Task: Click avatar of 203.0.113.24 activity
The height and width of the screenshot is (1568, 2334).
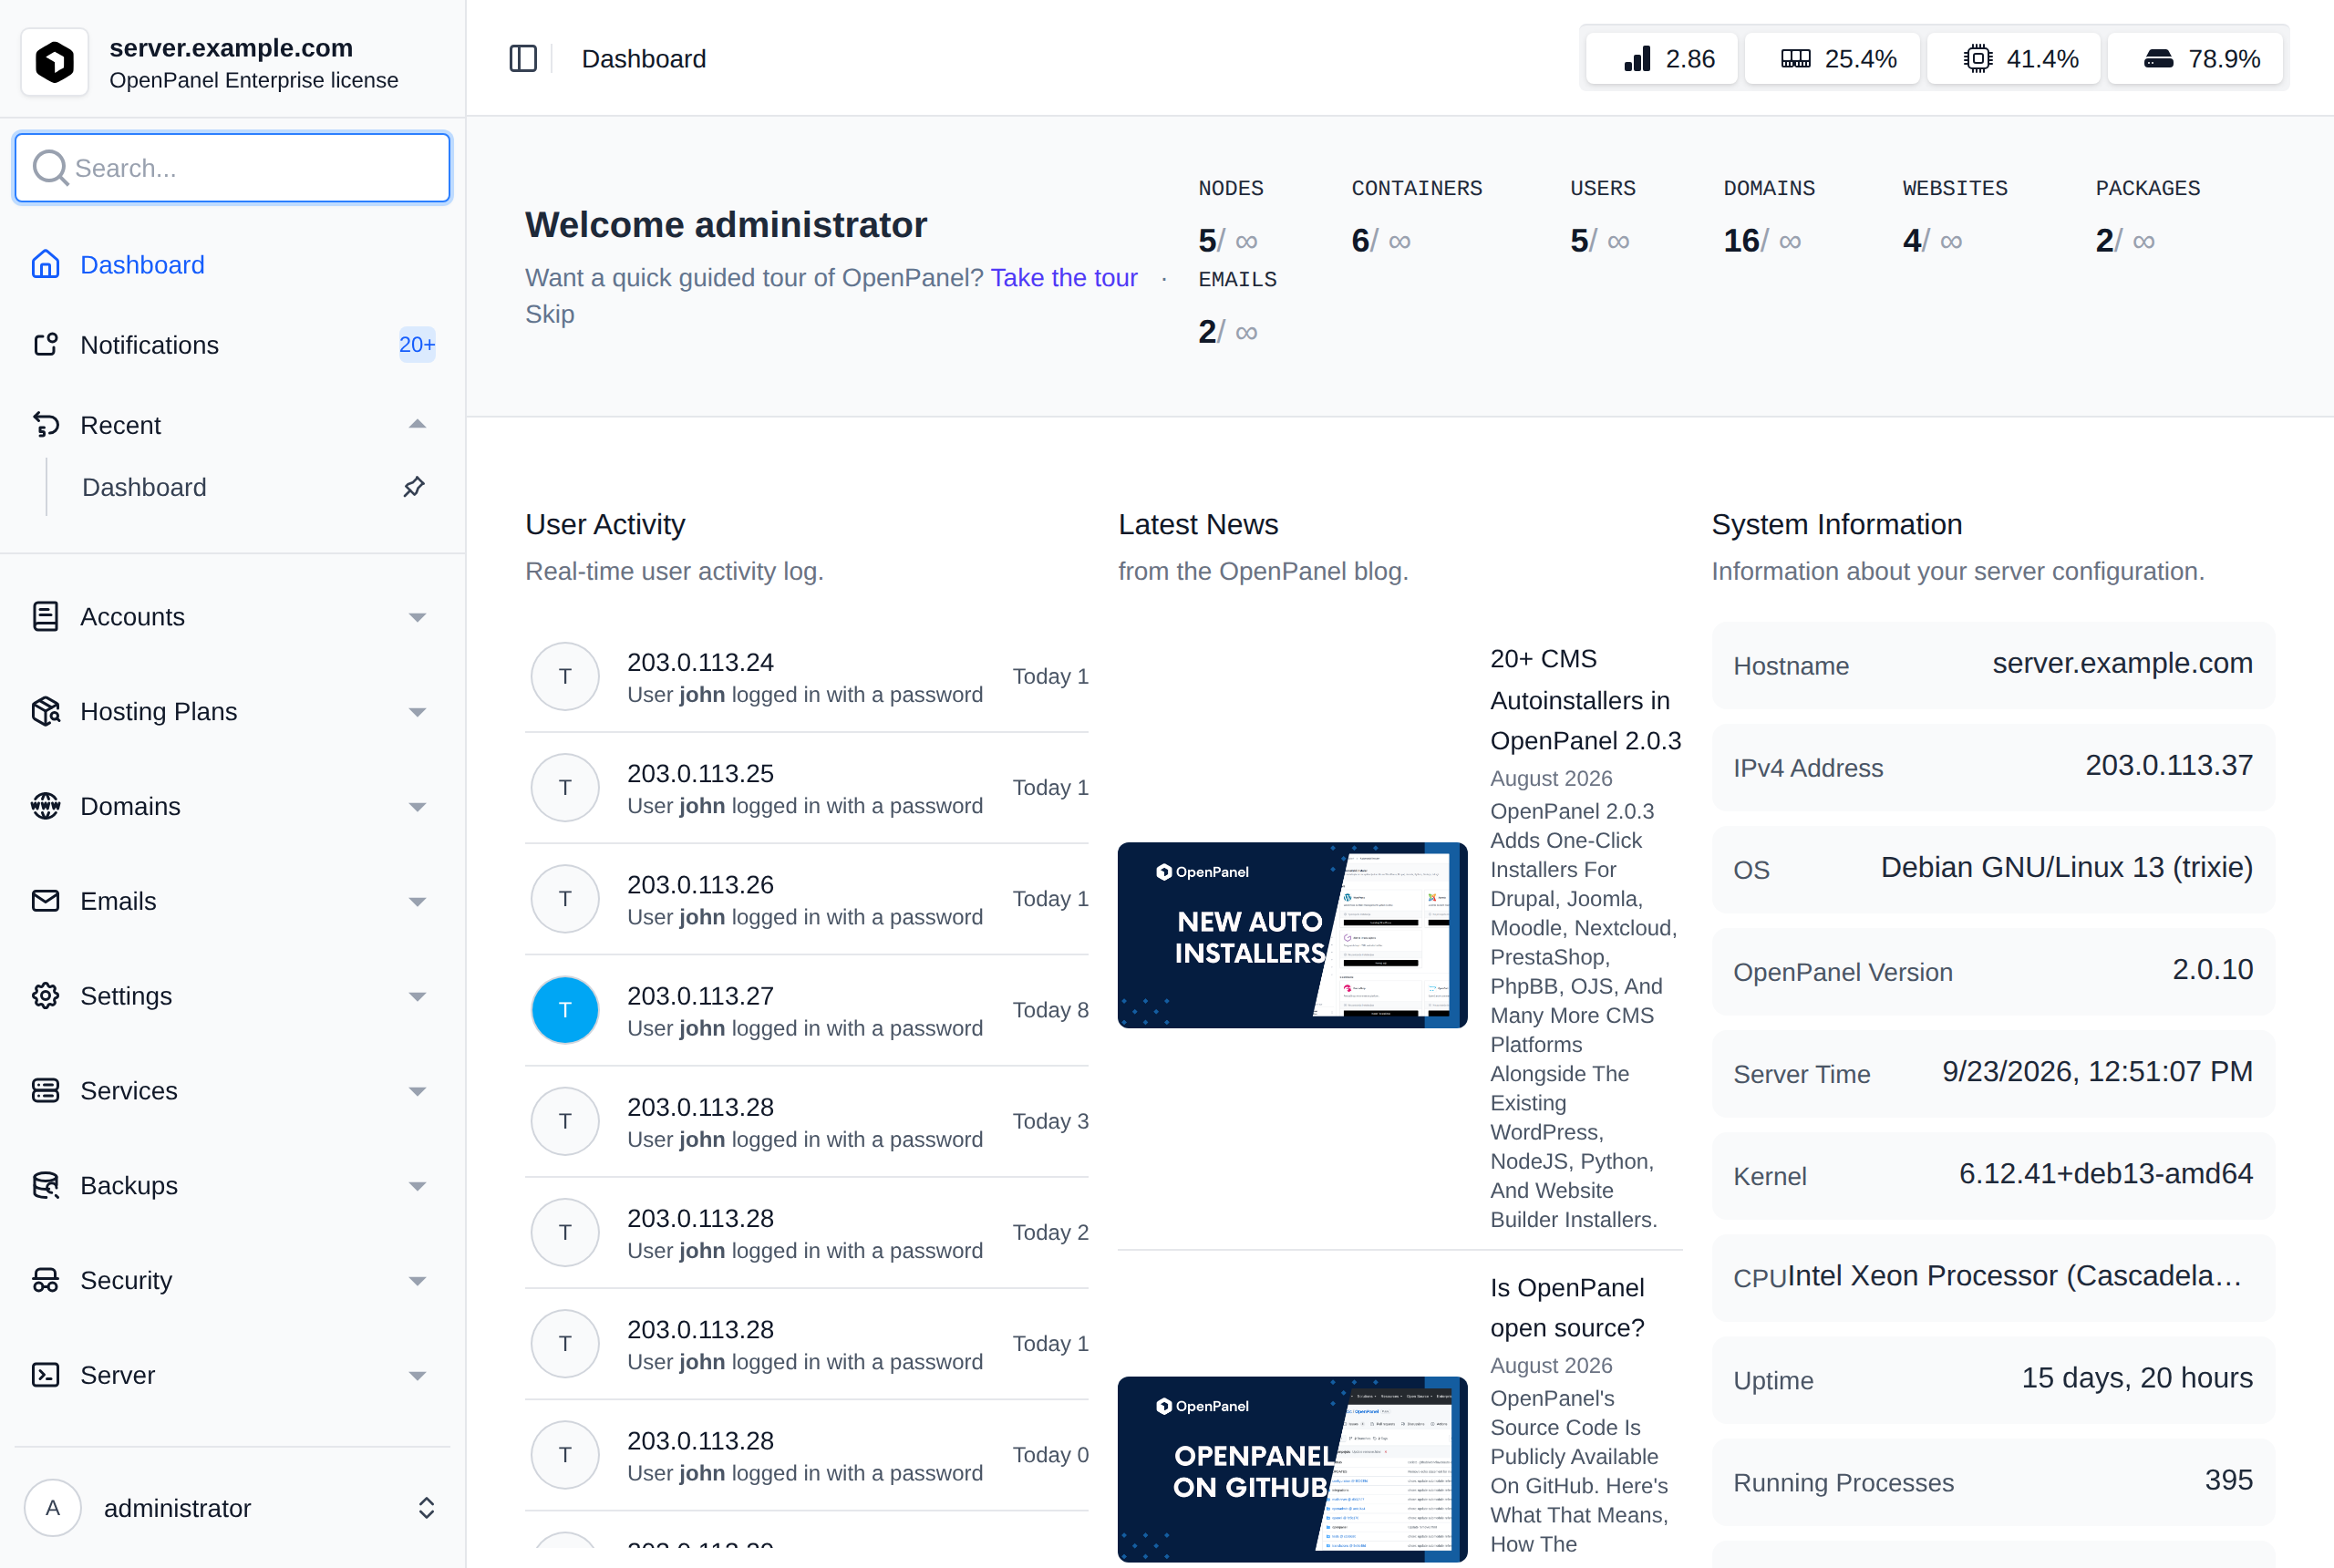Action: (565, 676)
